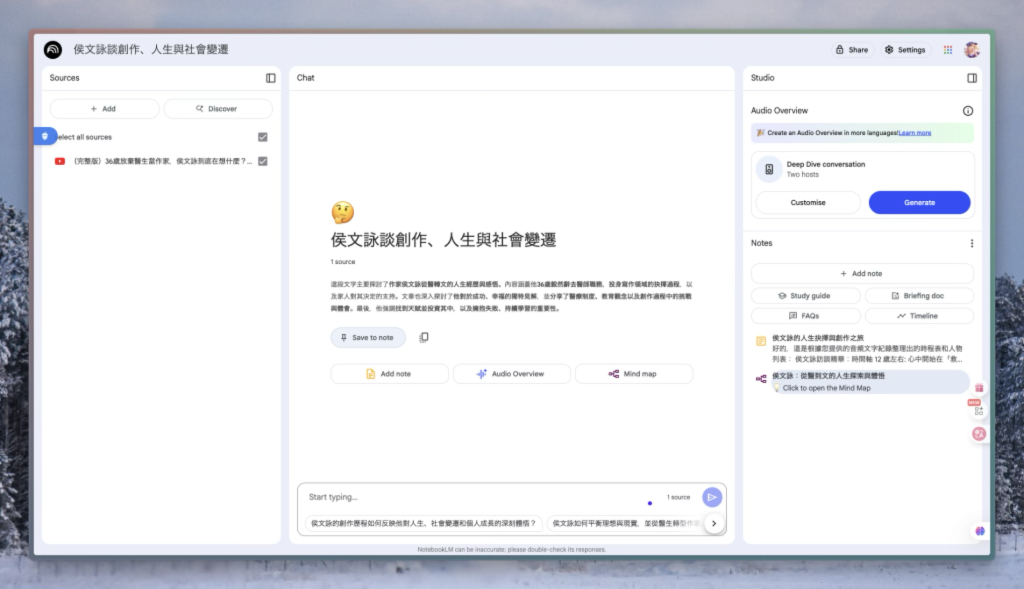Open Settings

[x=905, y=50]
